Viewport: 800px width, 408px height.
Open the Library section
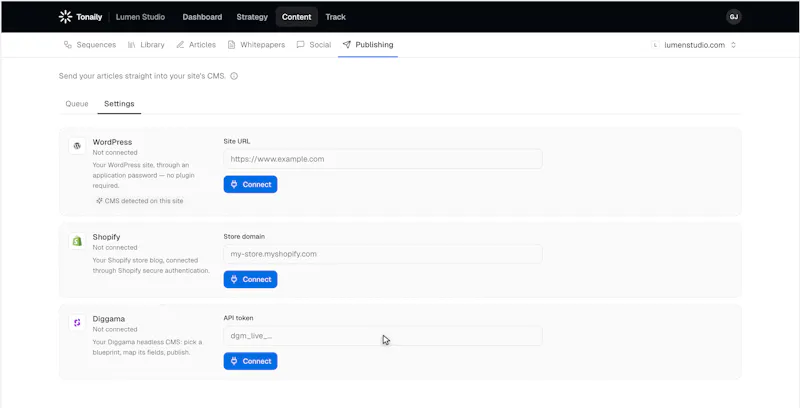pos(146,45)
